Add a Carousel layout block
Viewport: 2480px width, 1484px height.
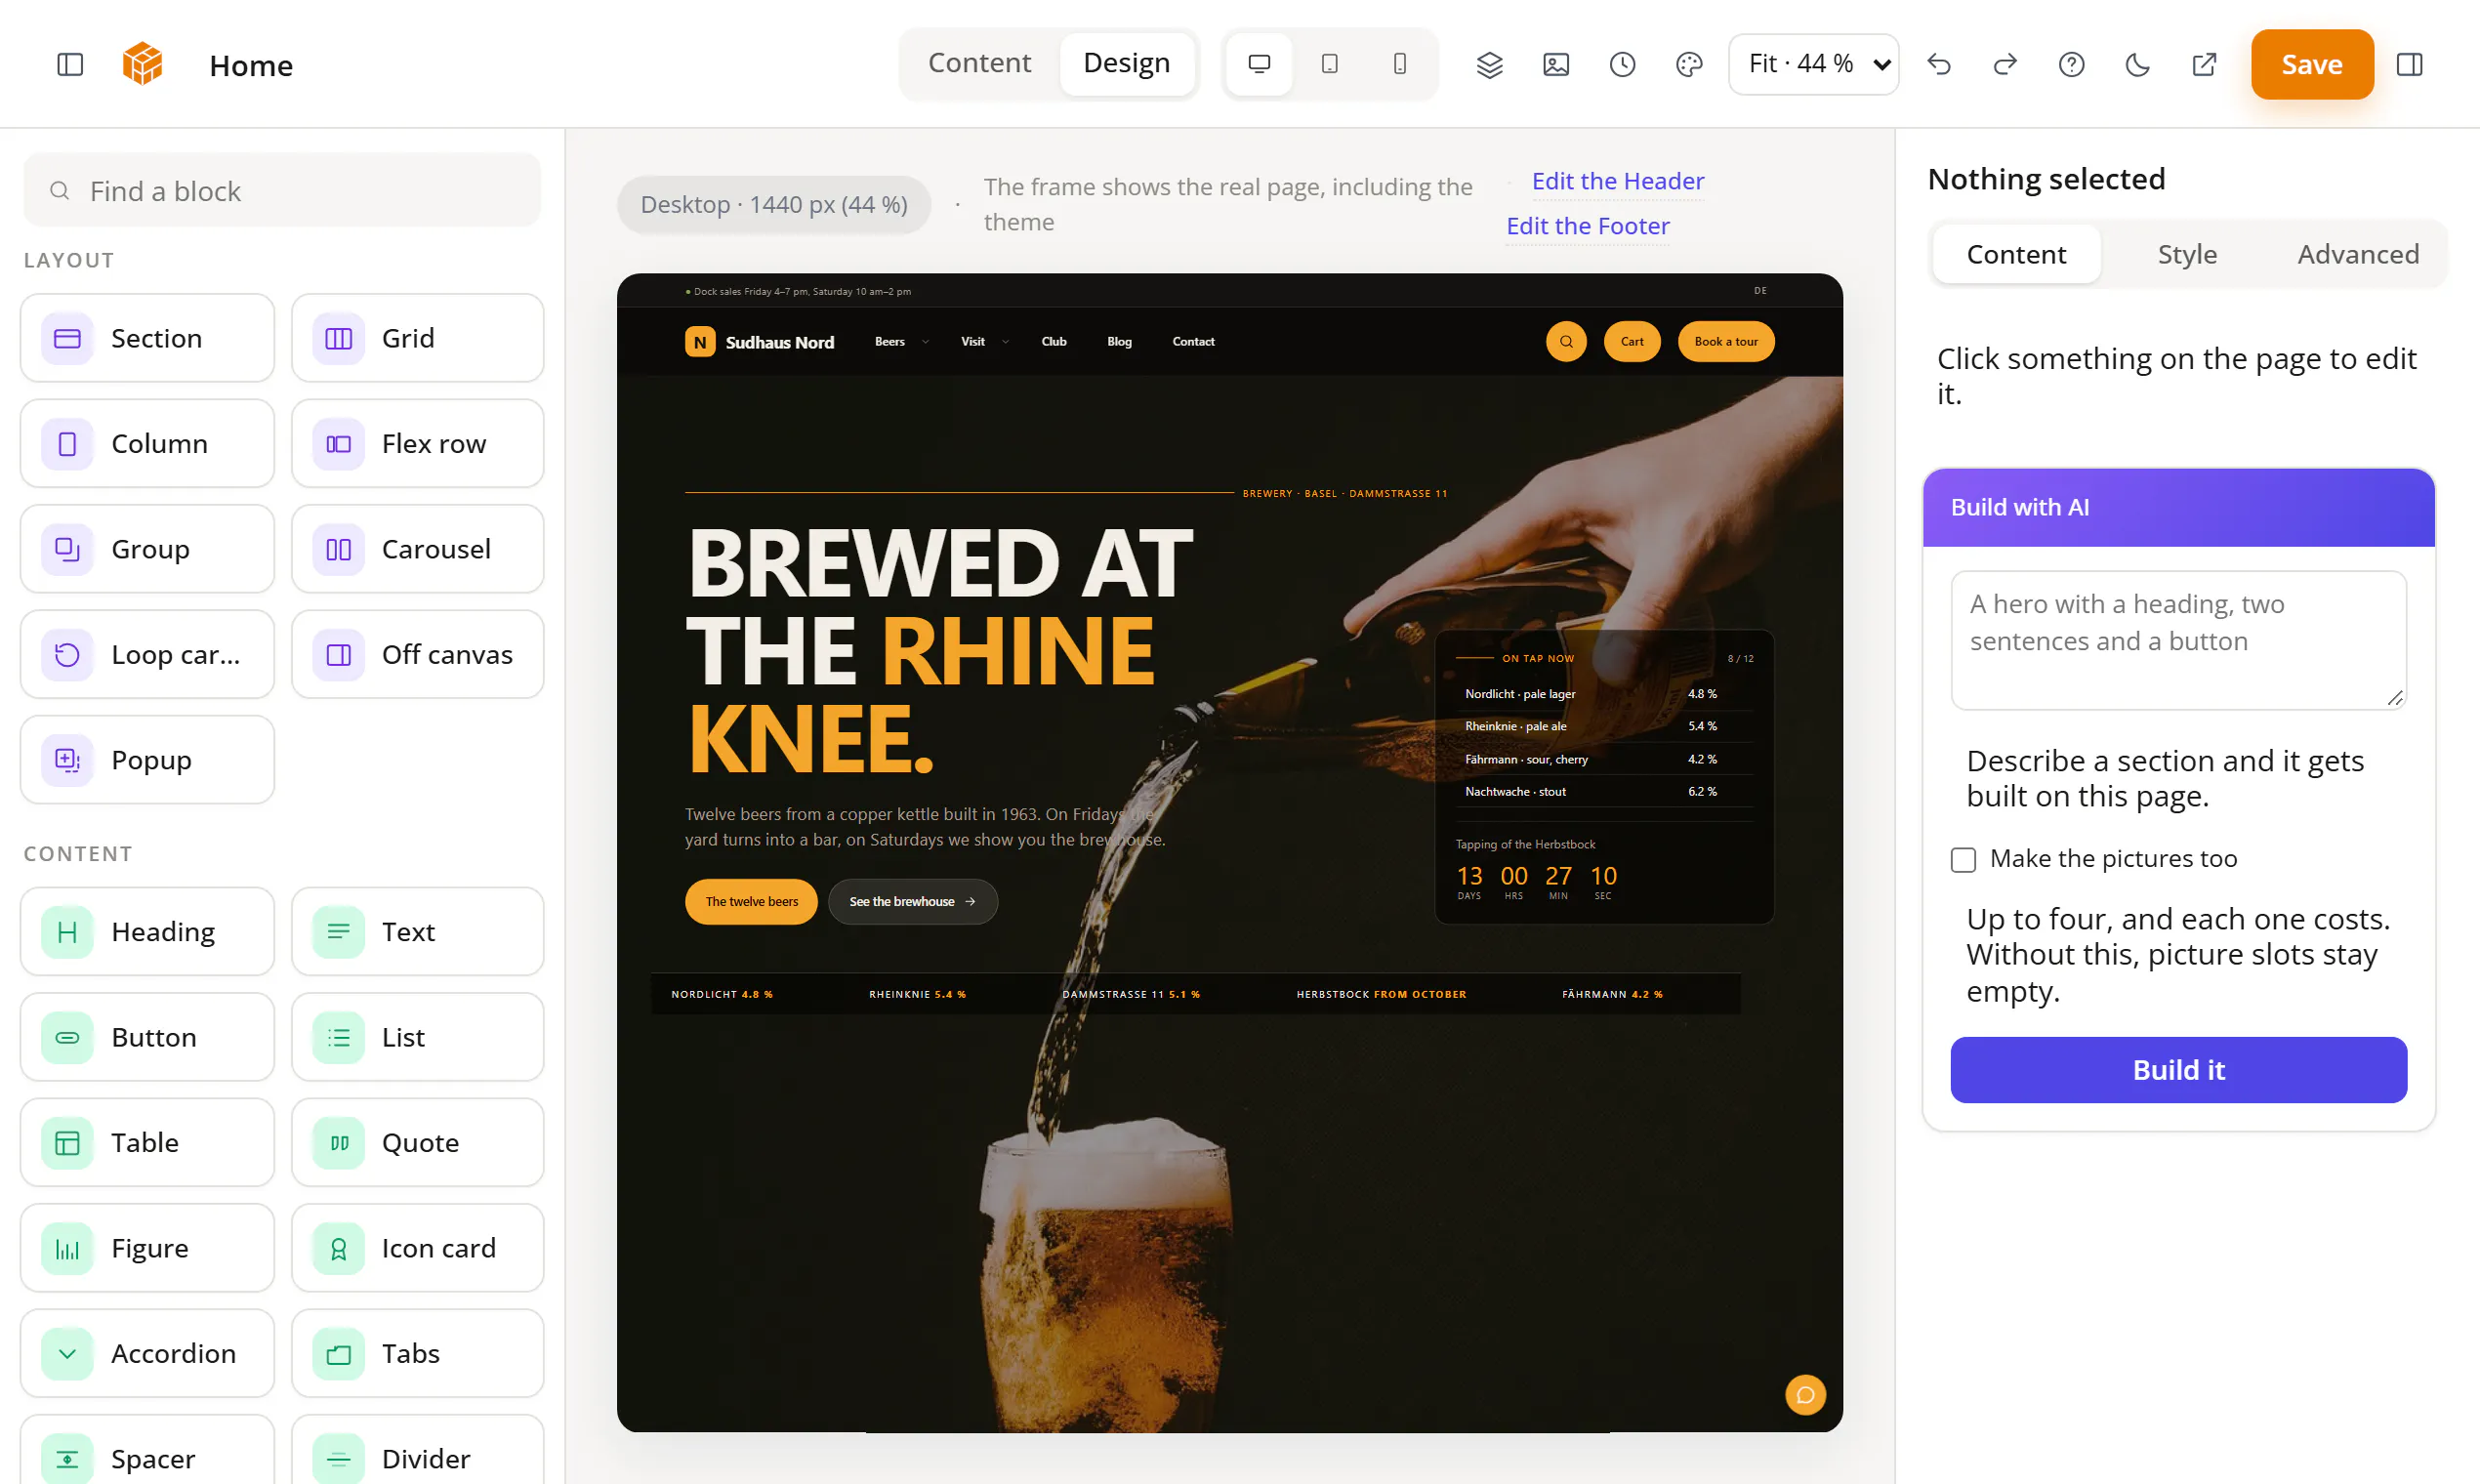pyautogui.click(x=417, y=549)
